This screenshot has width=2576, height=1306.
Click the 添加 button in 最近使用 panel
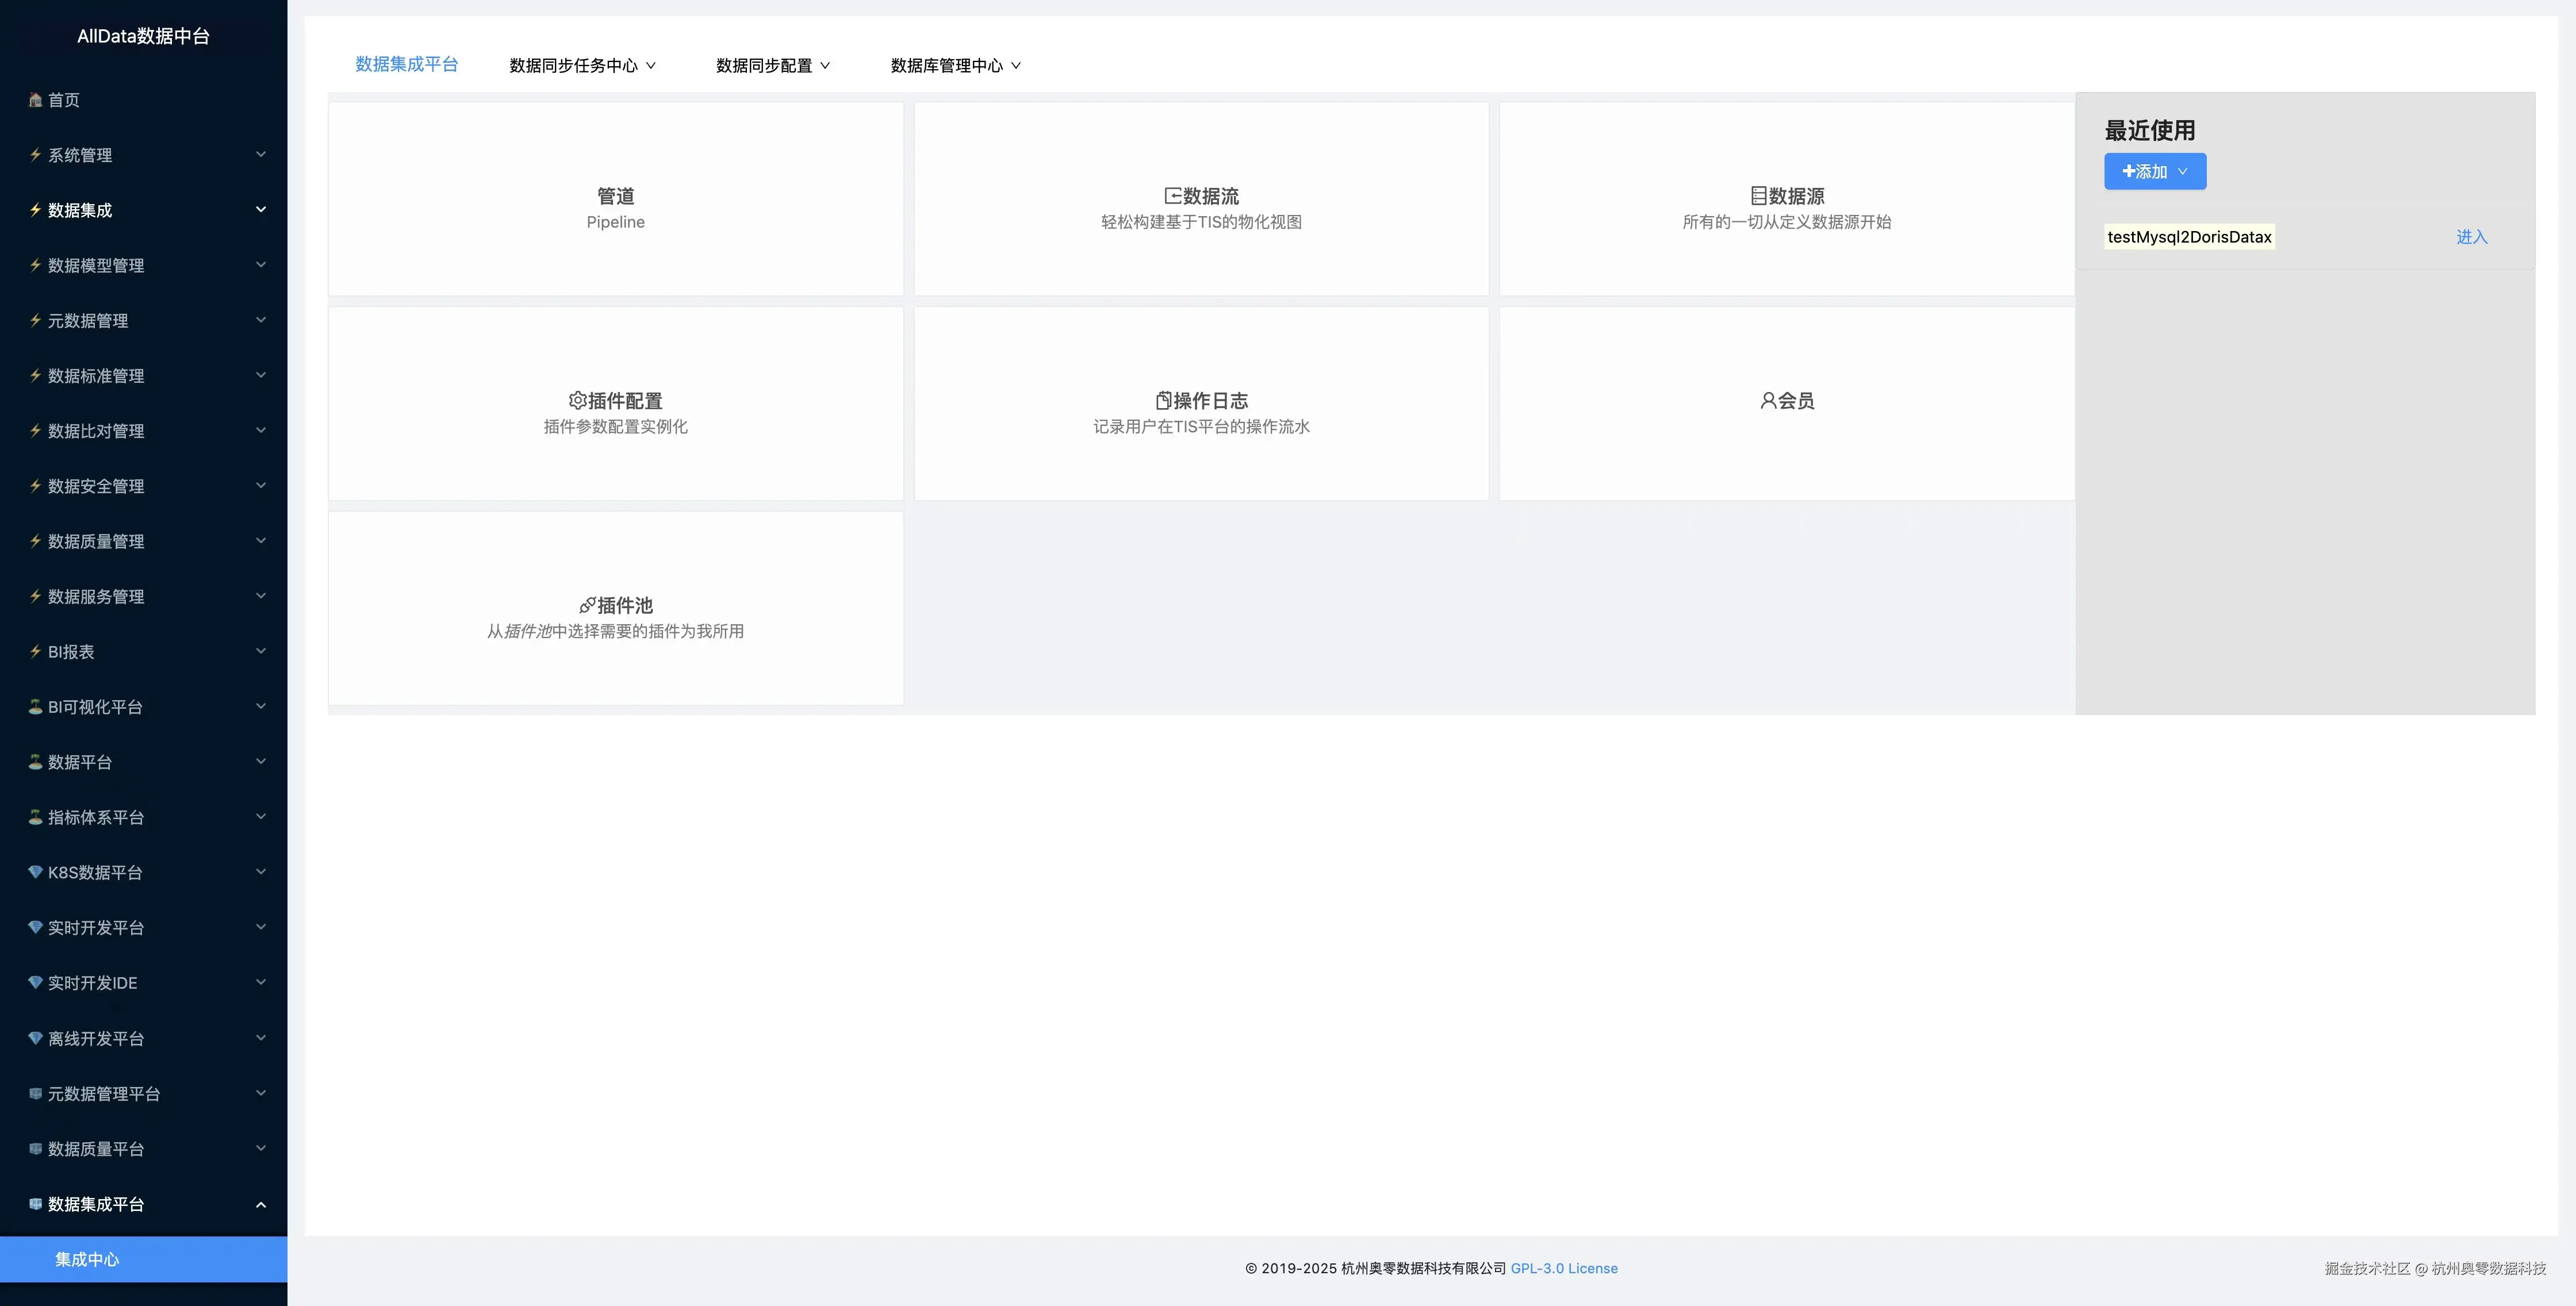click(2155, 171)
